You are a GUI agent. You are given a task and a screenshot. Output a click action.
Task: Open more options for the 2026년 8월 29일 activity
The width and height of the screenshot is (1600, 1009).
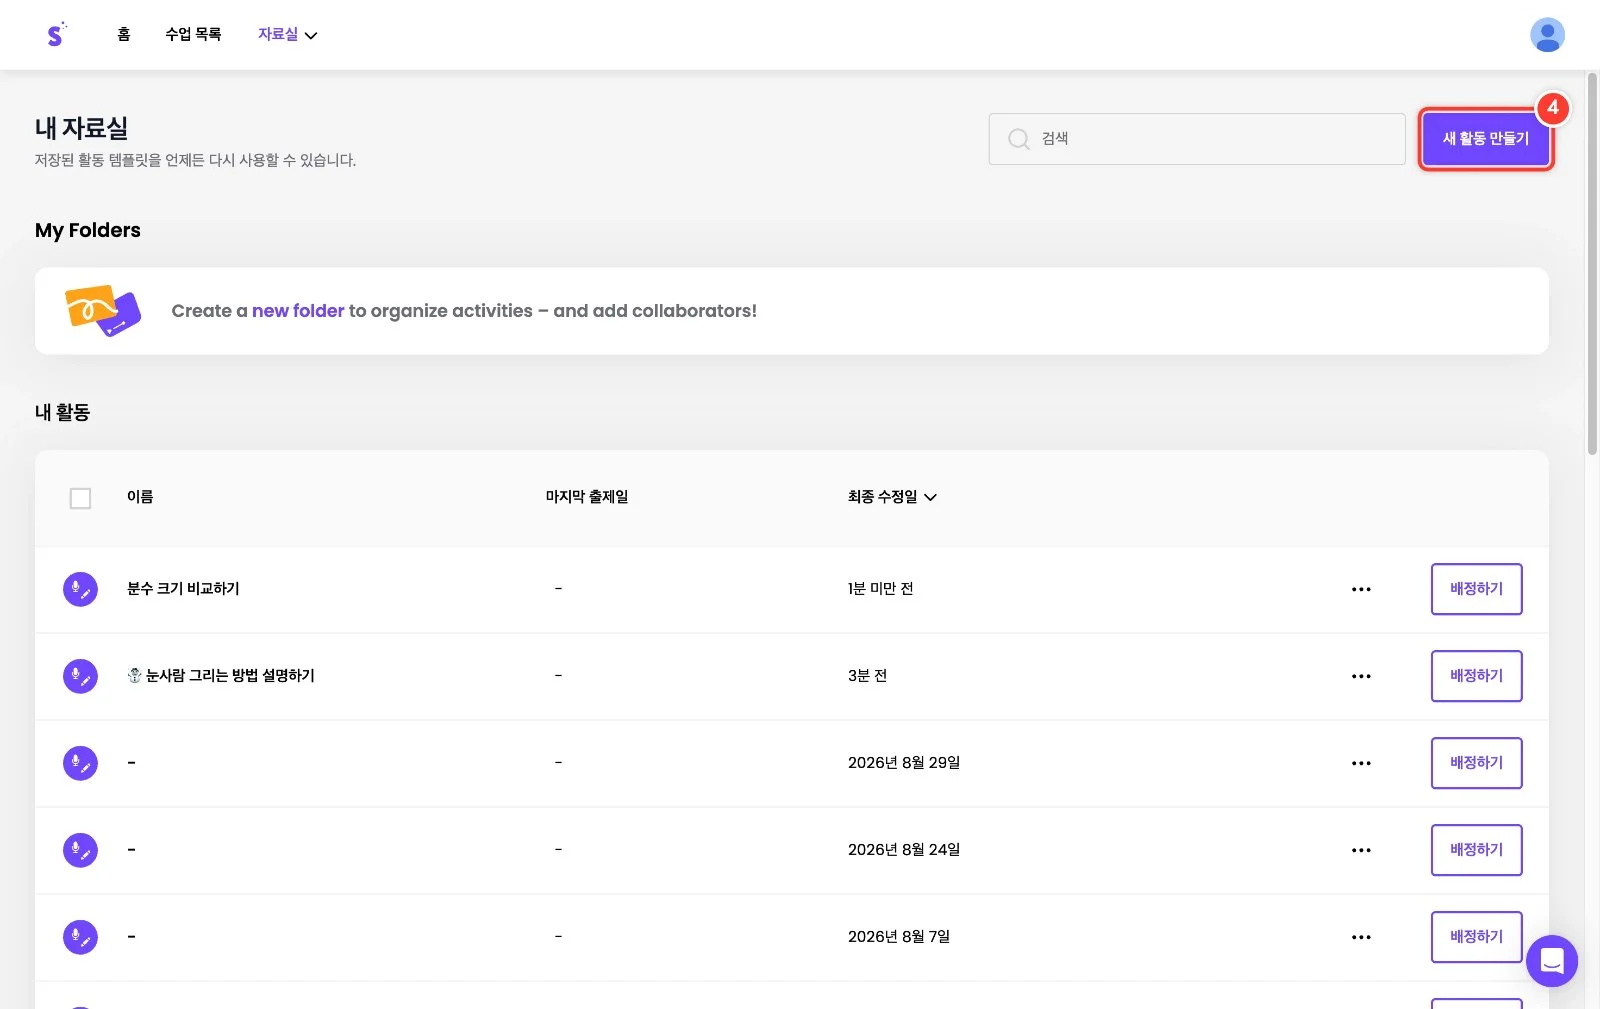[x=1361, y=763]
